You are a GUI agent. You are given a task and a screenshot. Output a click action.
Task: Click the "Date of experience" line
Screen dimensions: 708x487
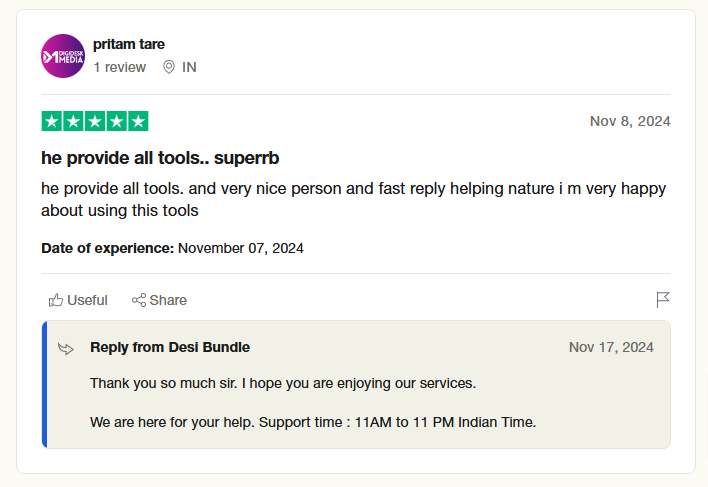[172, 247]
